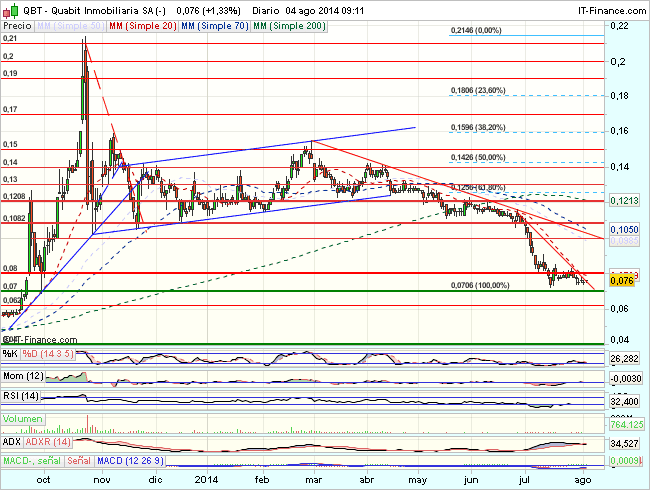Toggle the MM (Simple 20) moving average label
This screenshot has width=650, height=490.
pos(143,26)
